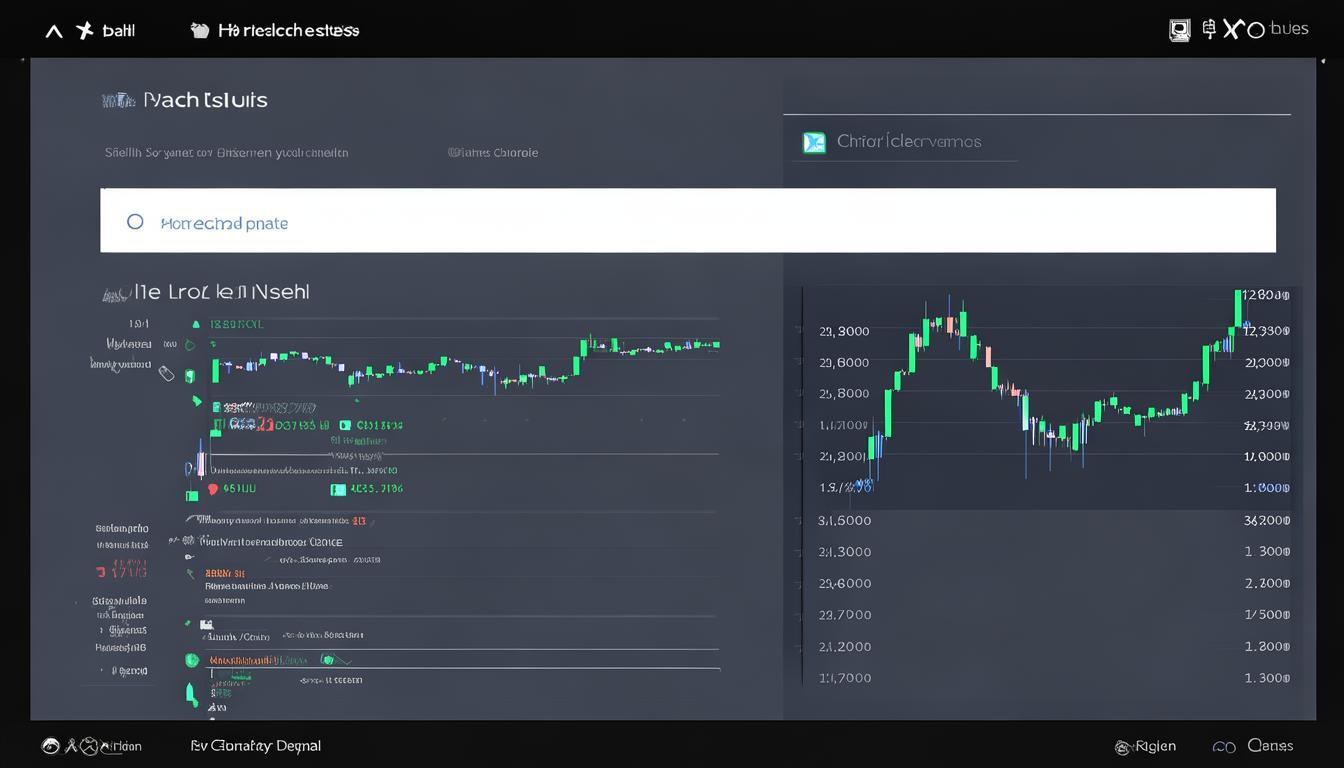The image size is (1344, 768).
Task: Expand the green up-arrow at top of left chart list
Action: point(196,324)
